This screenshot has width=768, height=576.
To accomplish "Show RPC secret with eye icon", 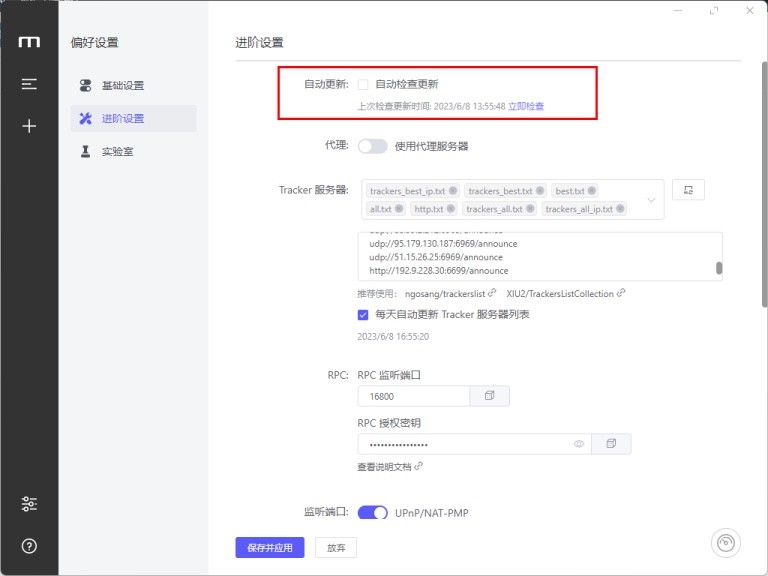I will coord(579,444).
